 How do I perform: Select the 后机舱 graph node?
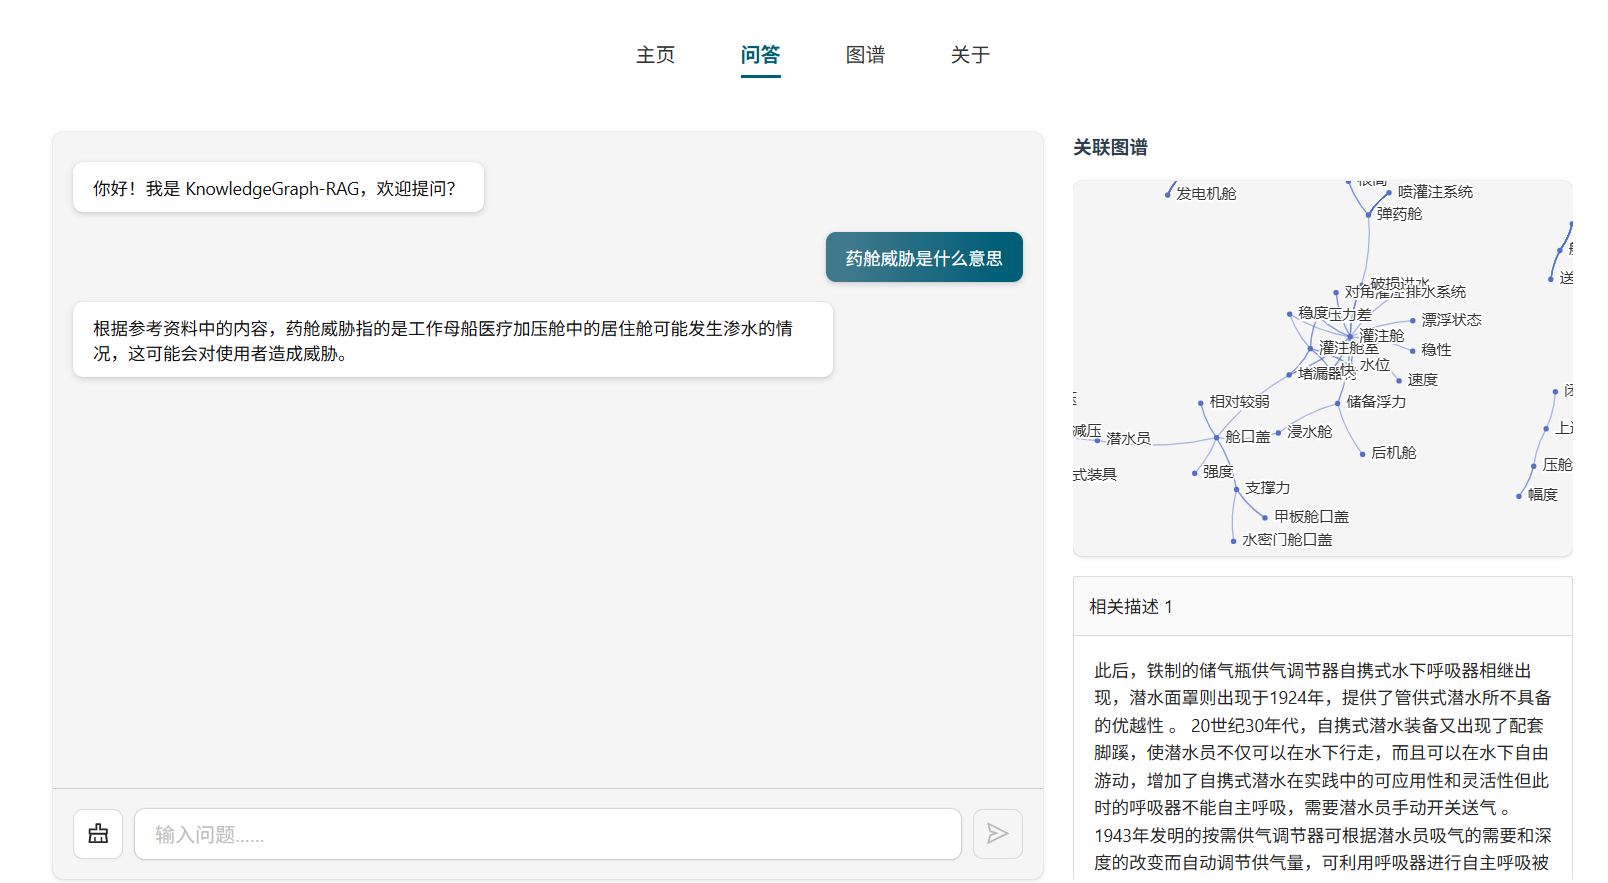click(x=1363, y=454)
